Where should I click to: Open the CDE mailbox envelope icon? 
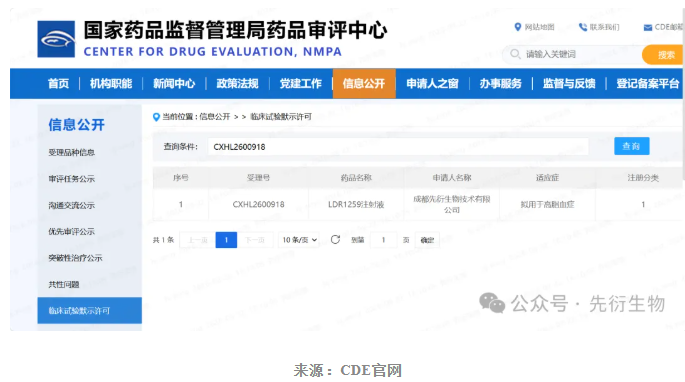click(648, 28)
